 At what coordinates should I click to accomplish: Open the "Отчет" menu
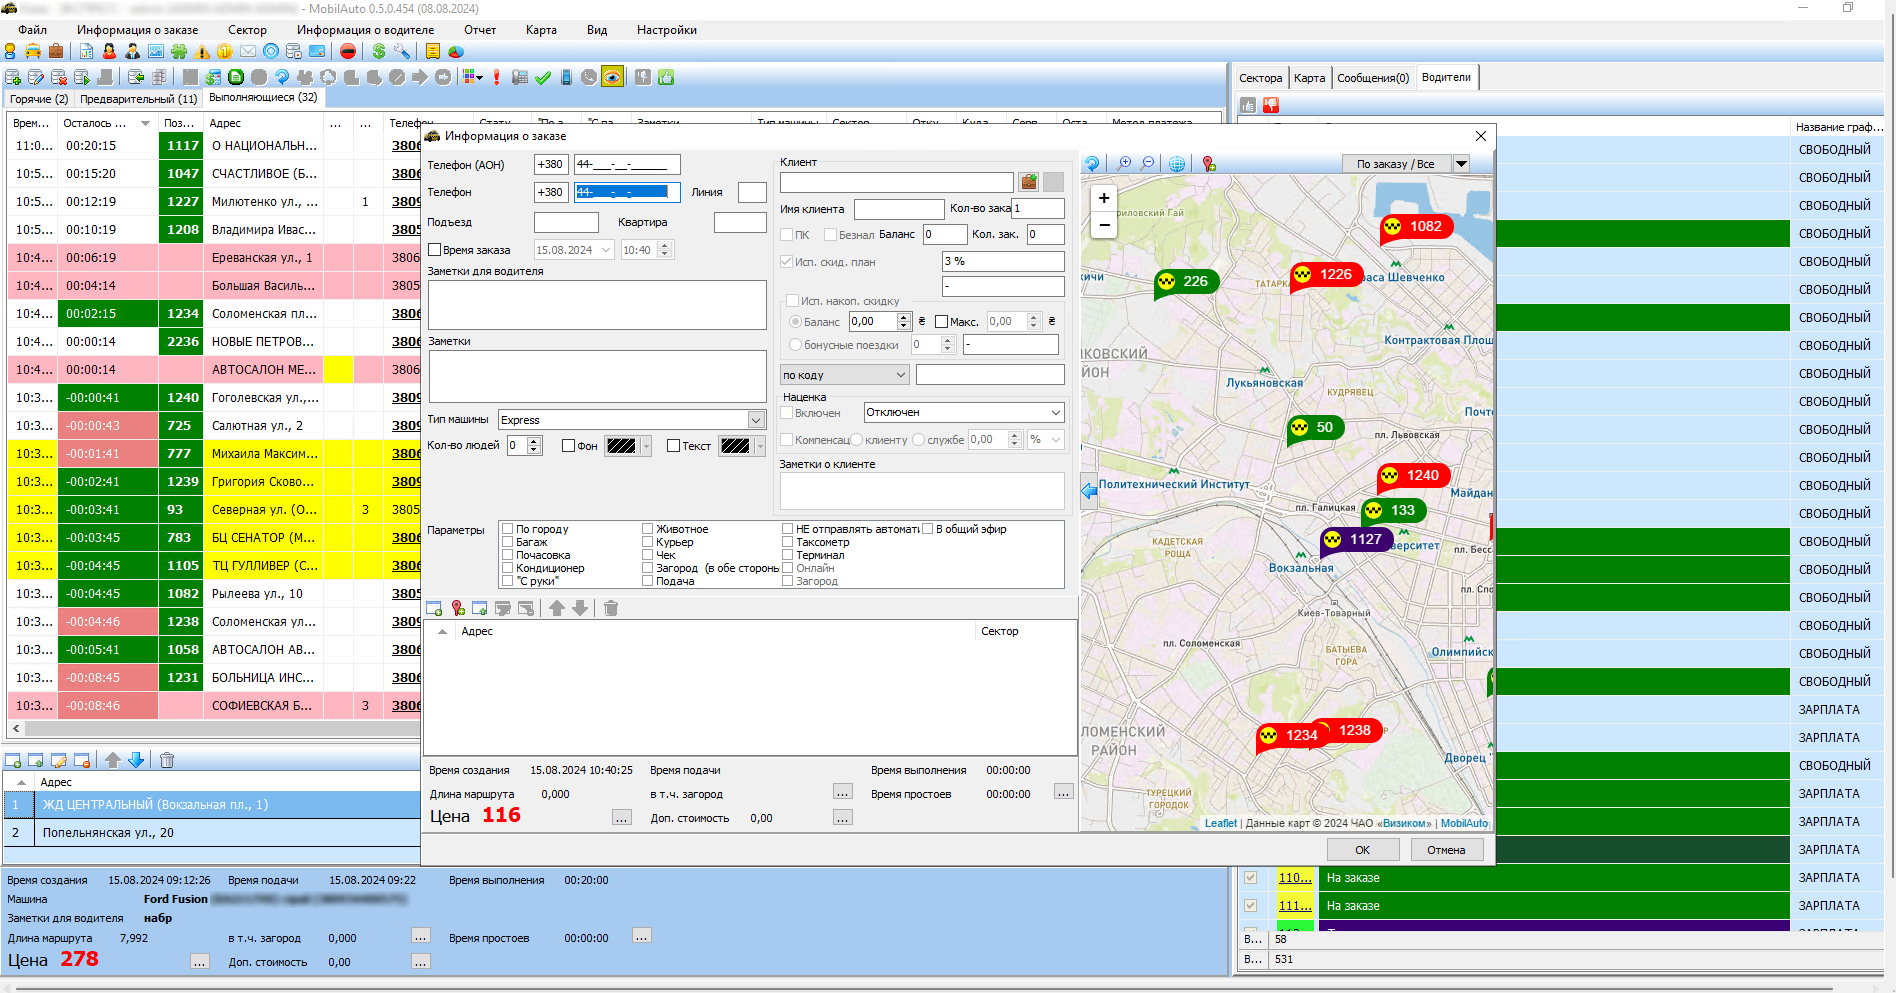coord(480,30)
